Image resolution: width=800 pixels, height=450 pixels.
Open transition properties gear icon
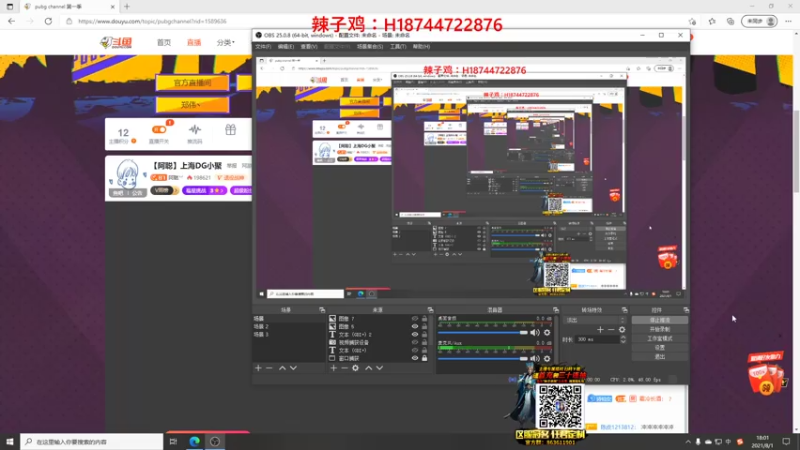(x=622, y=330)
